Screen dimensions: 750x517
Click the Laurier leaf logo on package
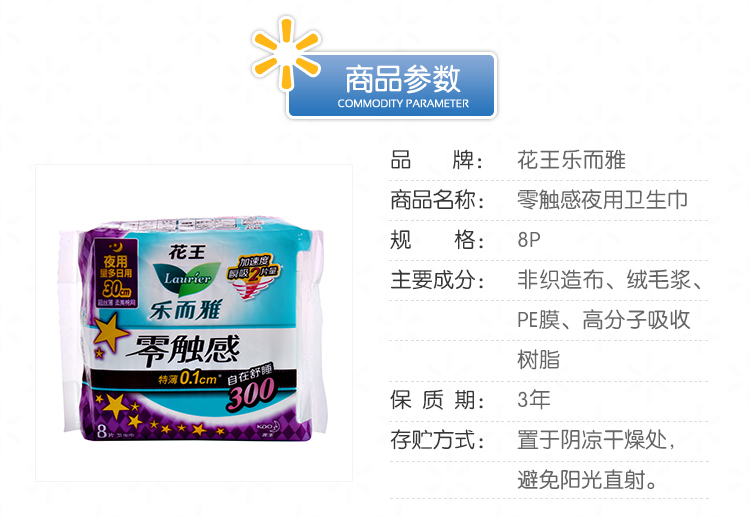188,278
